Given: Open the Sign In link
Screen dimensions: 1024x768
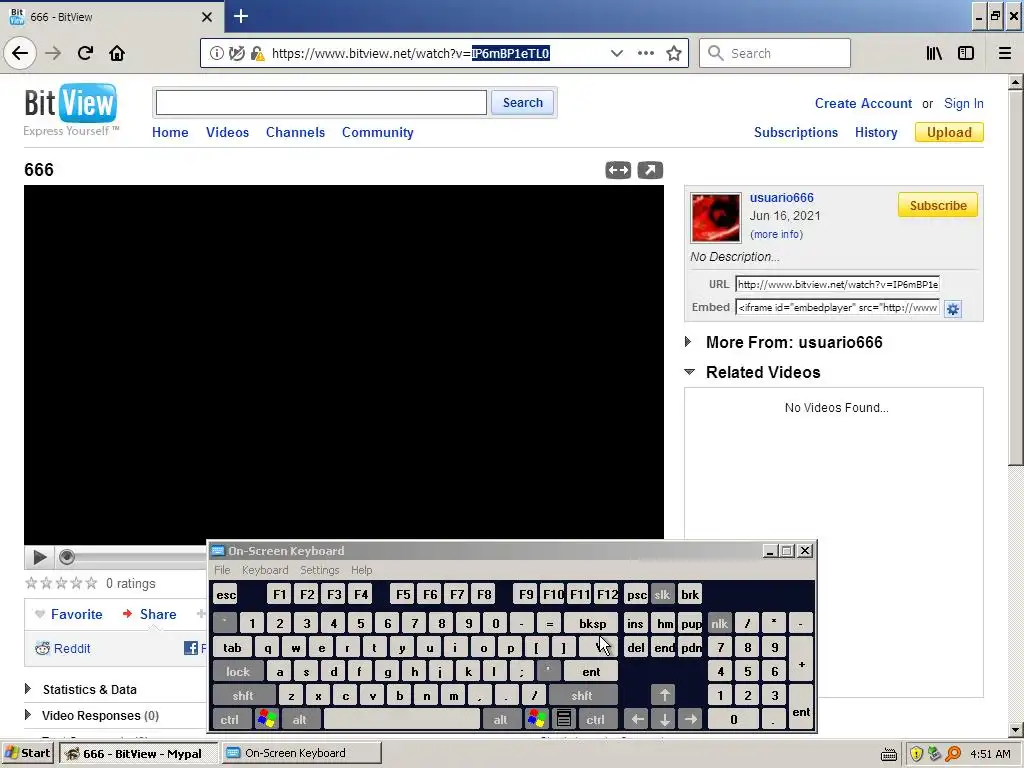Looking at the screenshot, I should point(963,103).
